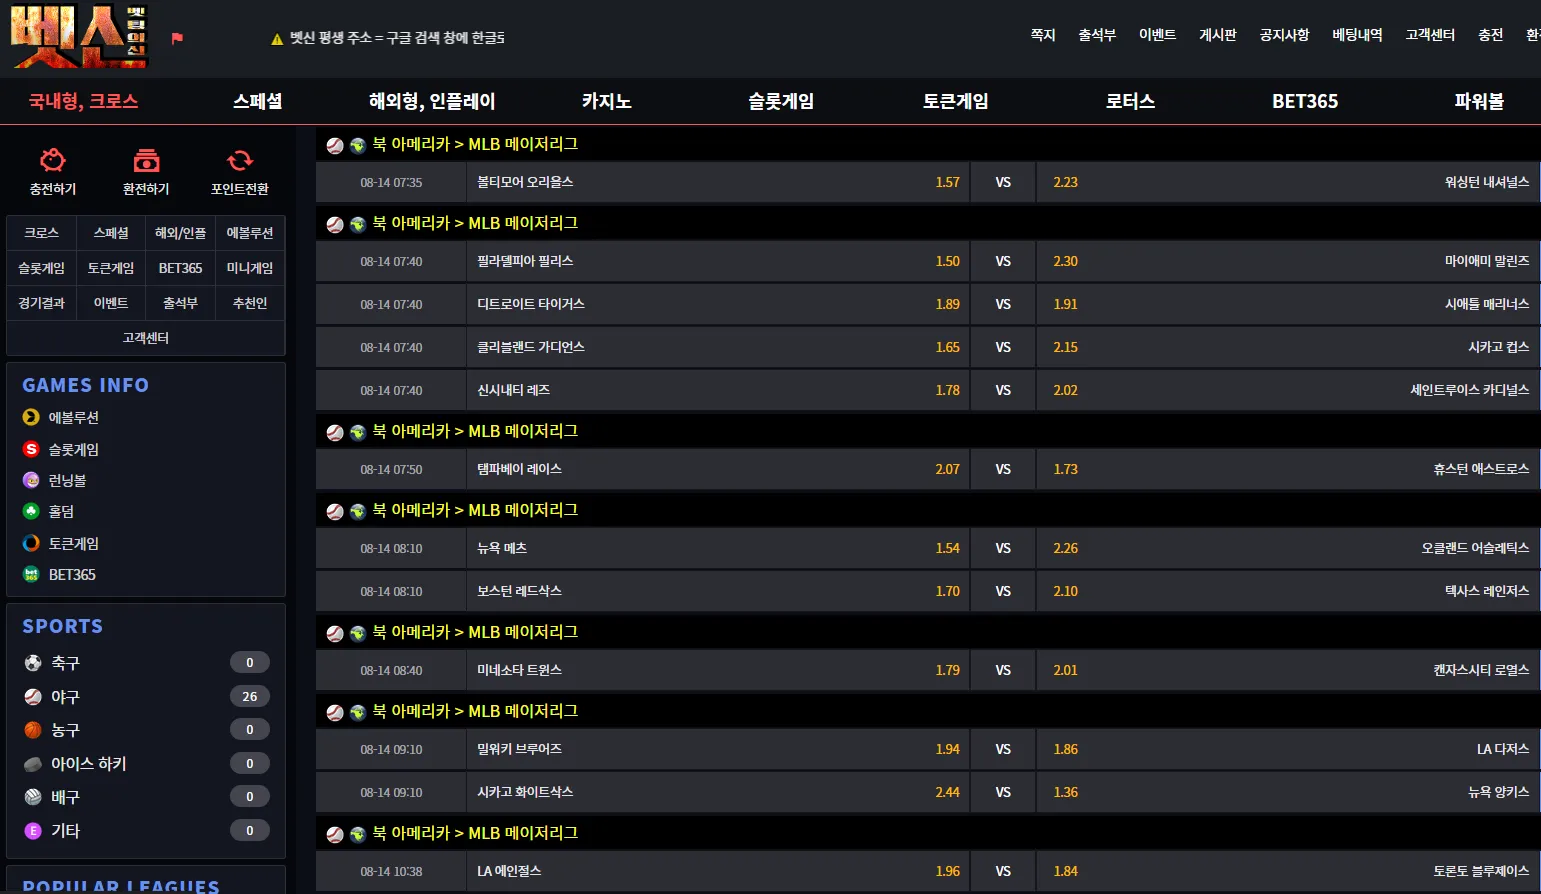Open 이벤트 in the top menu
Viewport: 1541px width, 894px height.
(1157, 35)
